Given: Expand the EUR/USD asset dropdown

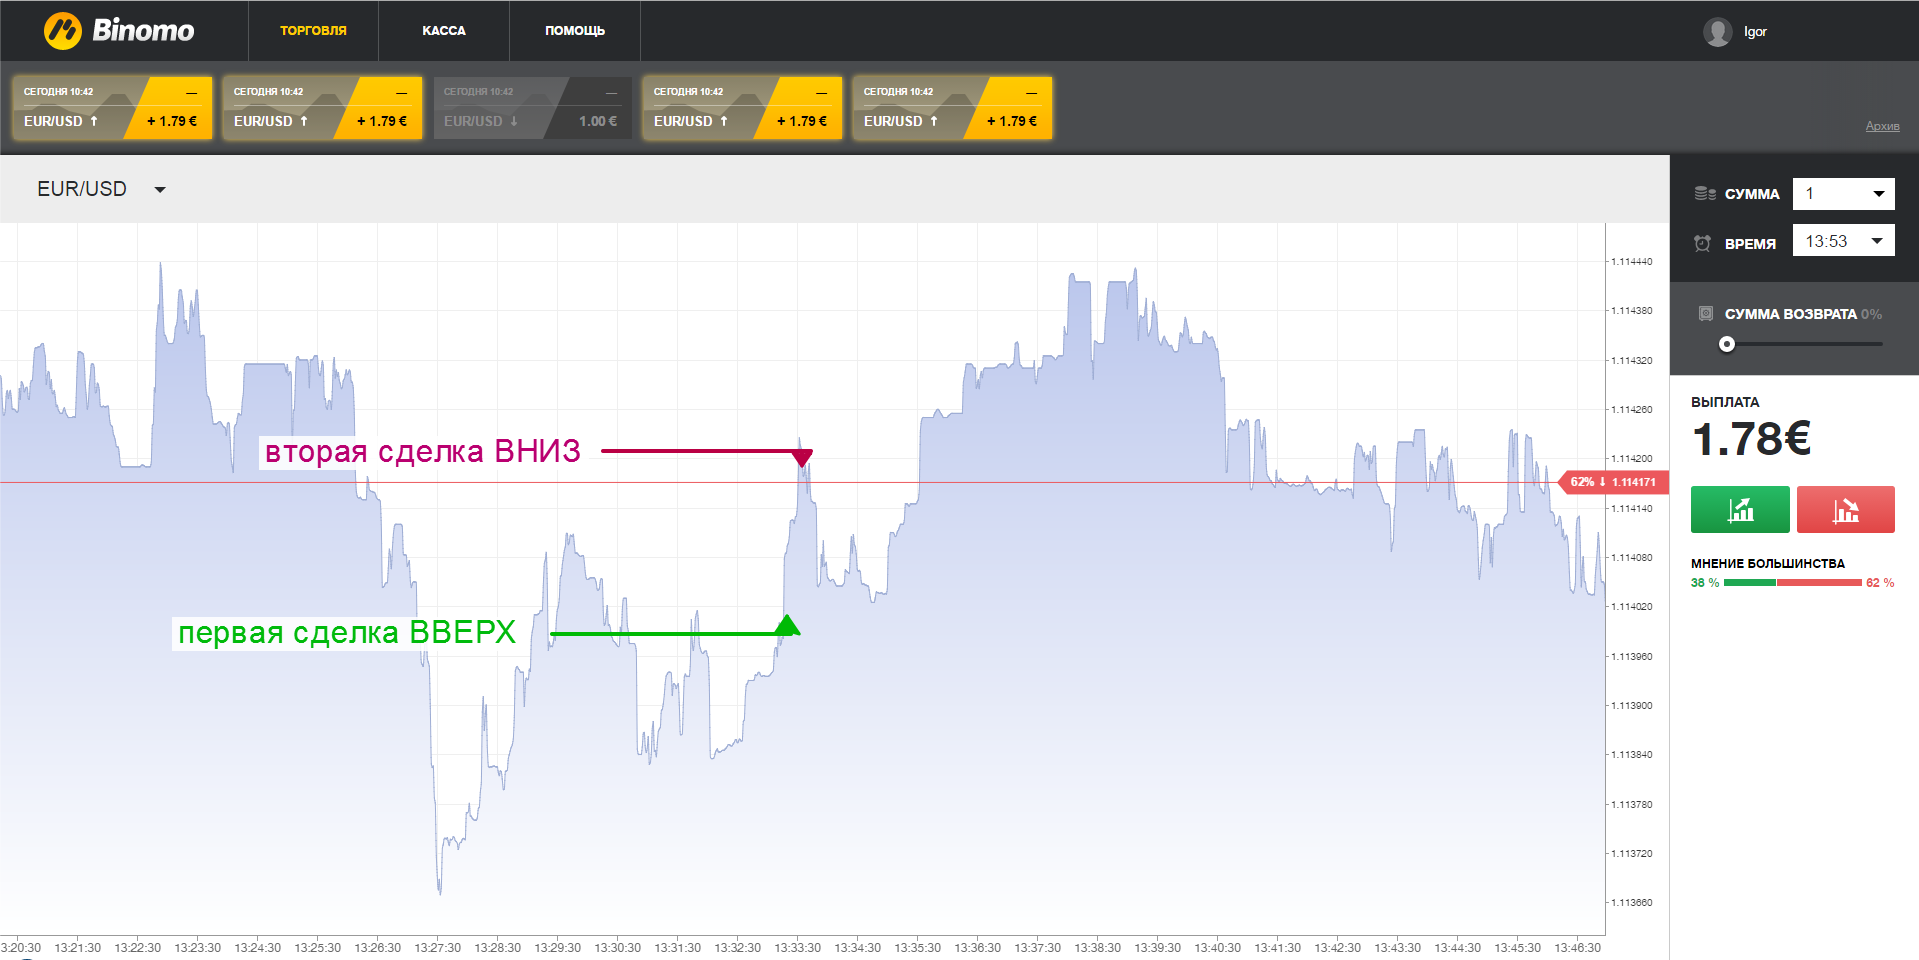Looking at the screenshot, I should pyautogui.click(x=101, y=189).
